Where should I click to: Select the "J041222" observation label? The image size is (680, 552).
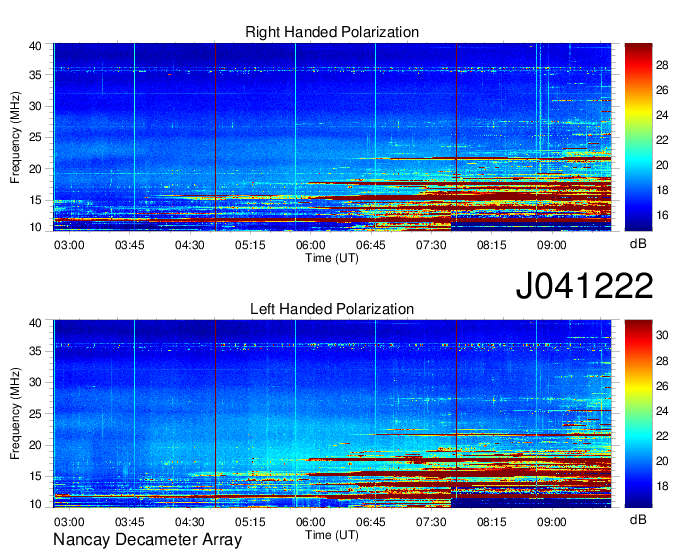(584, 286)
